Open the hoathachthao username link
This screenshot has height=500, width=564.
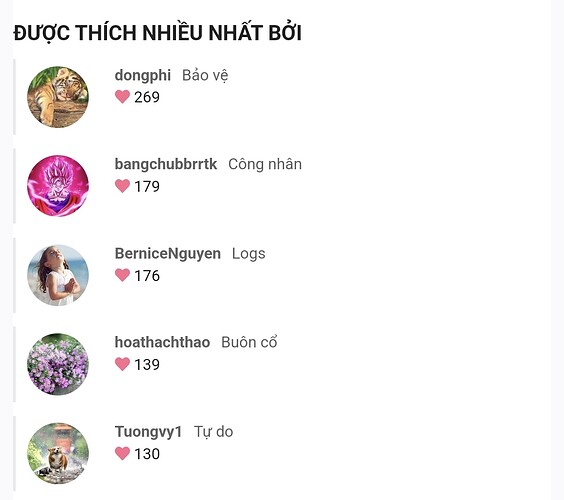(x=162, y=342)
